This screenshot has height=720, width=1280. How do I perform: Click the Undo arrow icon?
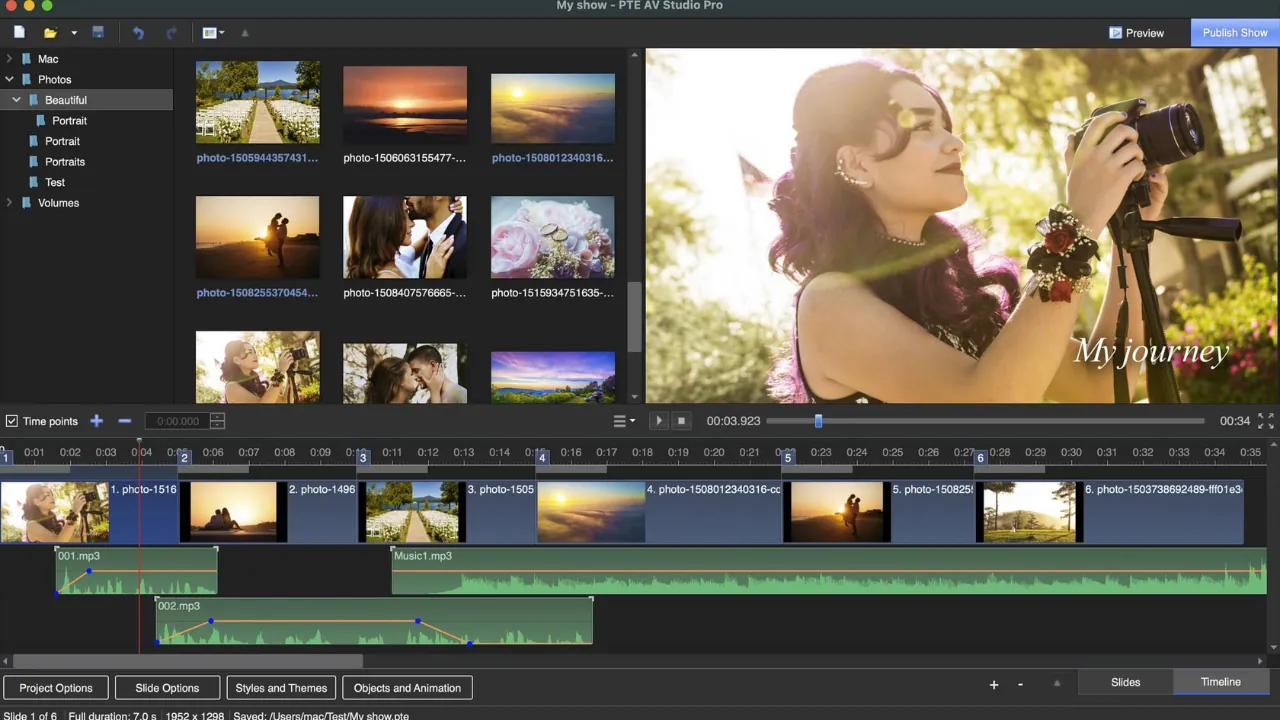pyautogui.click(x=138, y=33)
